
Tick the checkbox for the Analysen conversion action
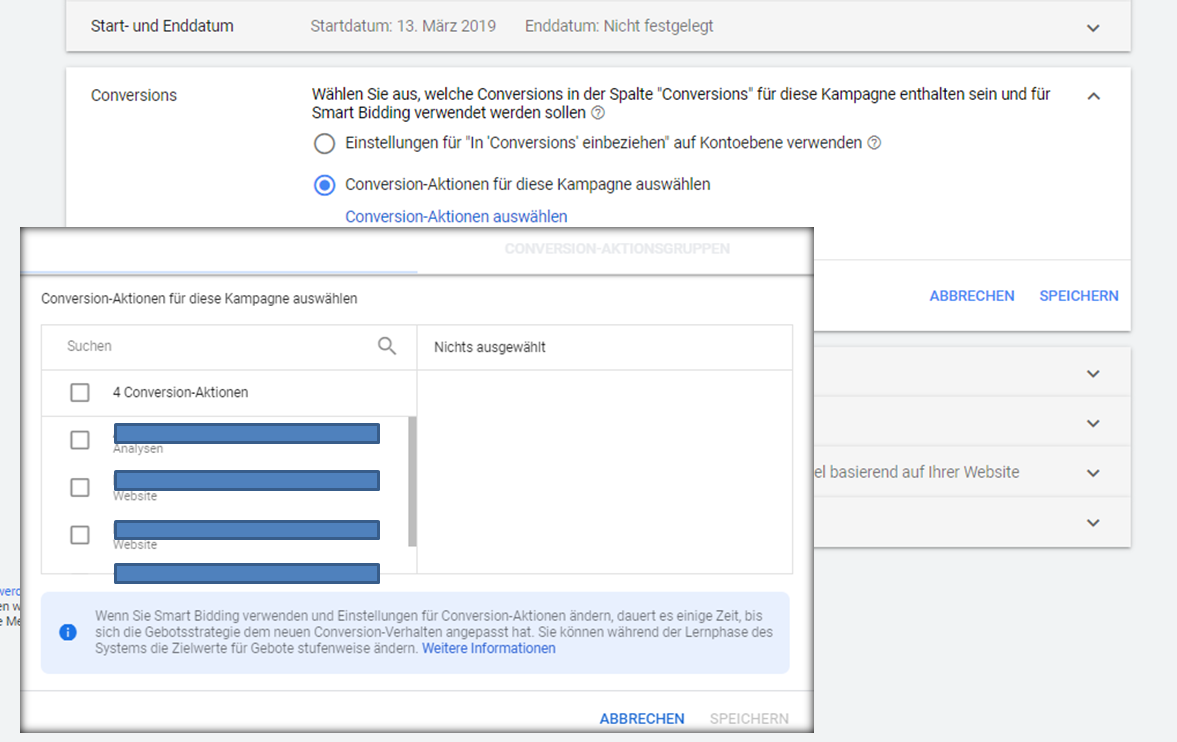[x=80, y=440]
